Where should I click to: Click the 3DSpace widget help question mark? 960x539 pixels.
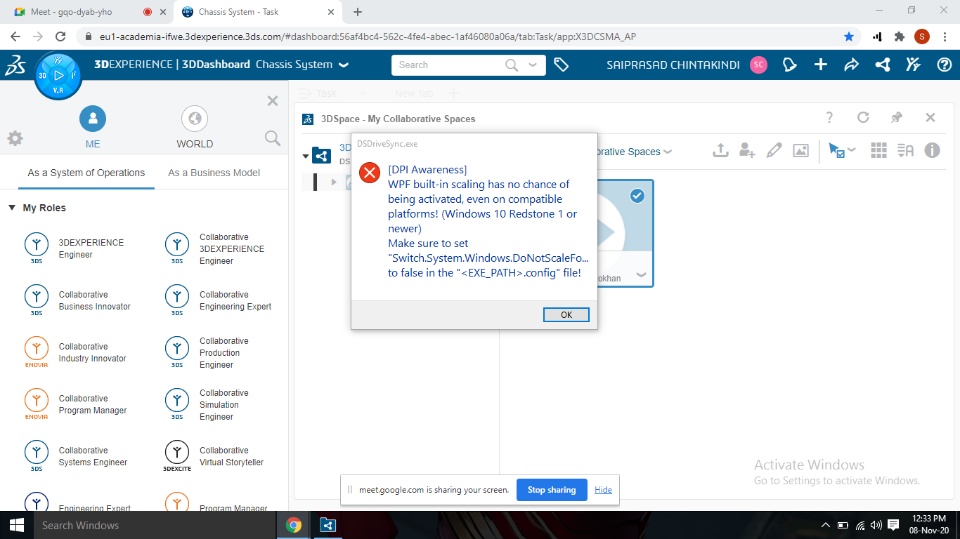coord(829,118)
